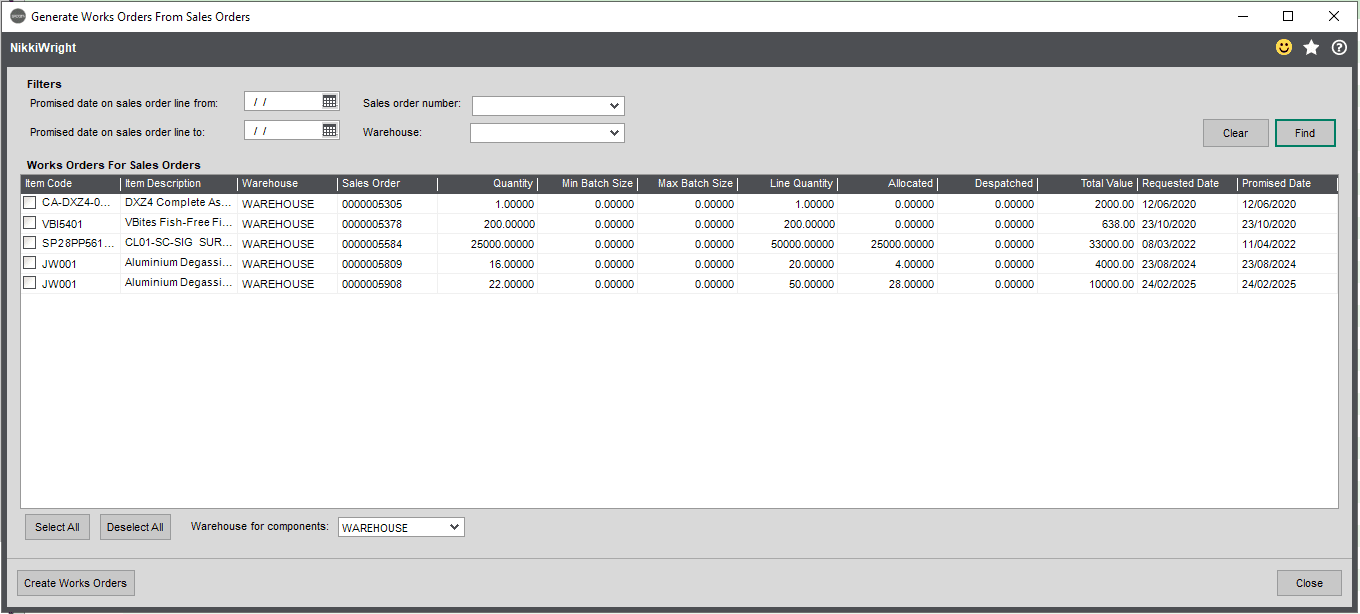Sort by the Item Code column header
Screen dimensions: 1360x614
point(71,183)
